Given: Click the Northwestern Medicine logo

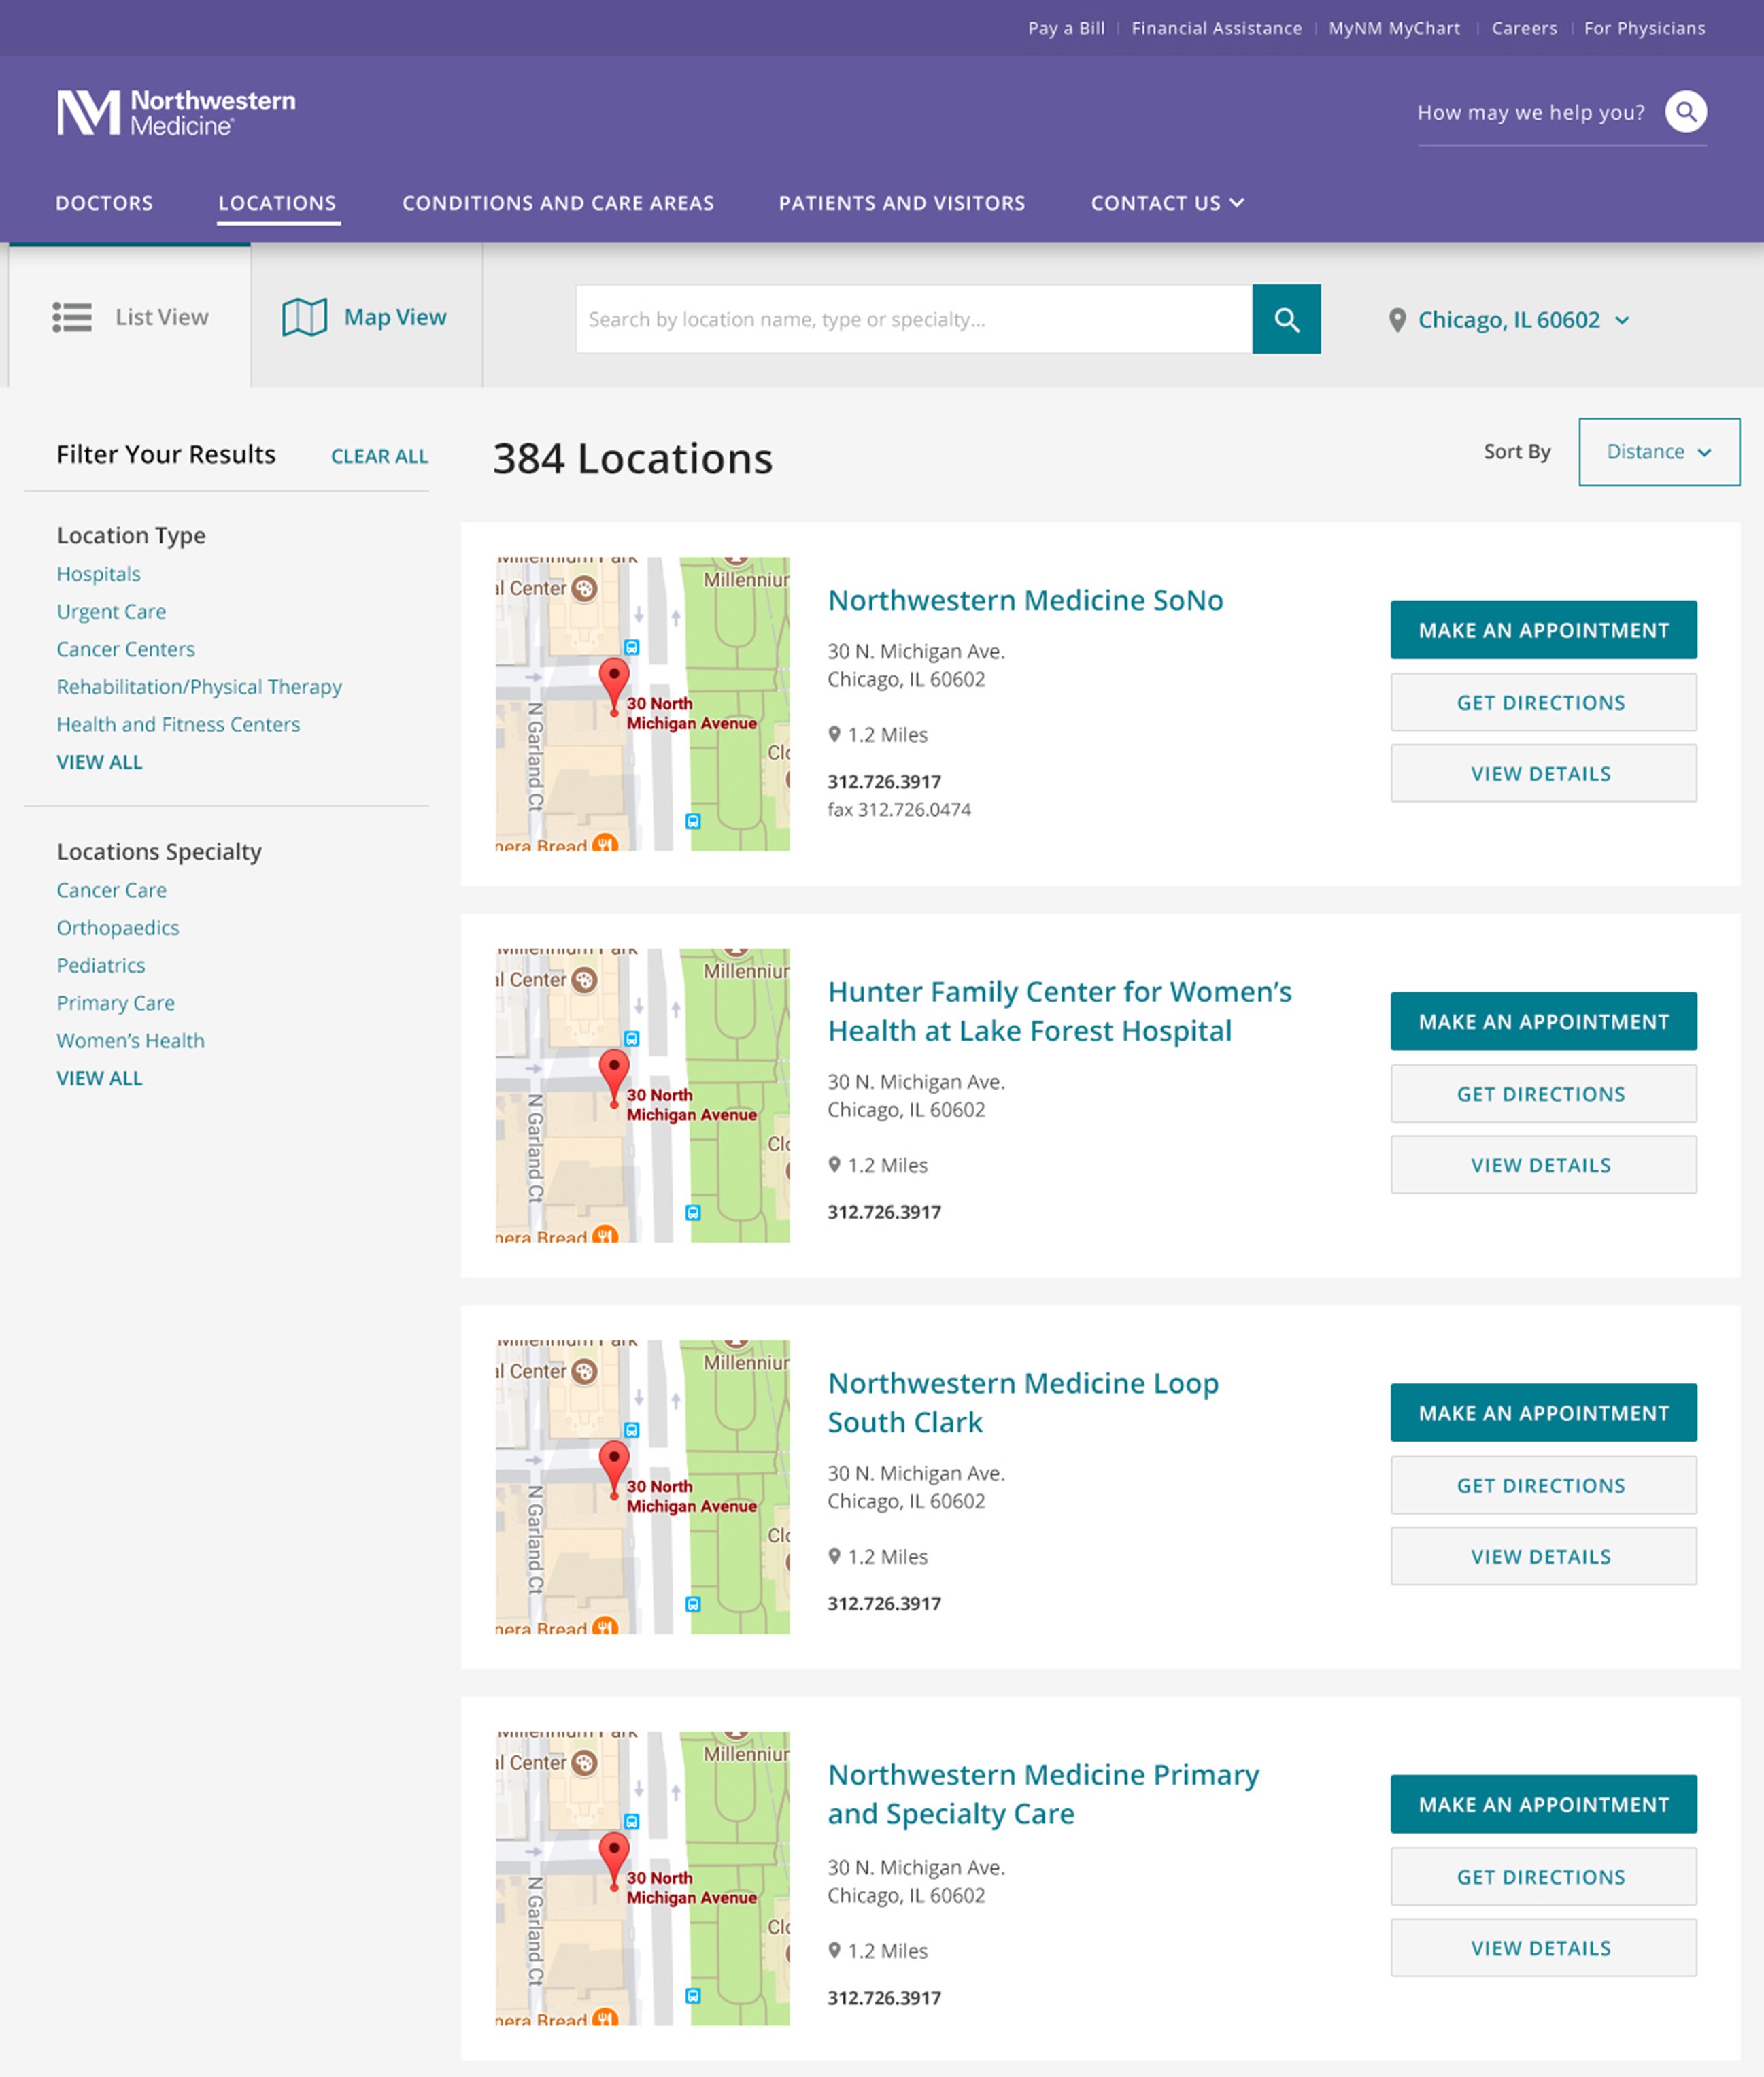Looking at the screenshot, I should tap(176, 112).
